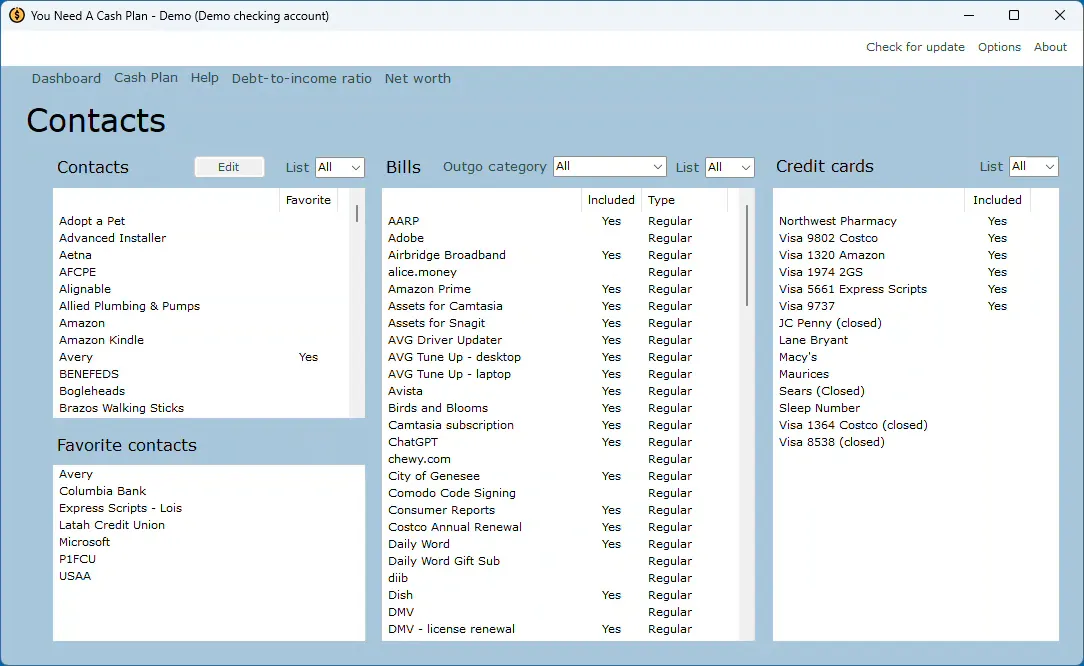Screen dimensions: 1084x666
Task: Select Sleep Number credit card
Action: (819, 408)
